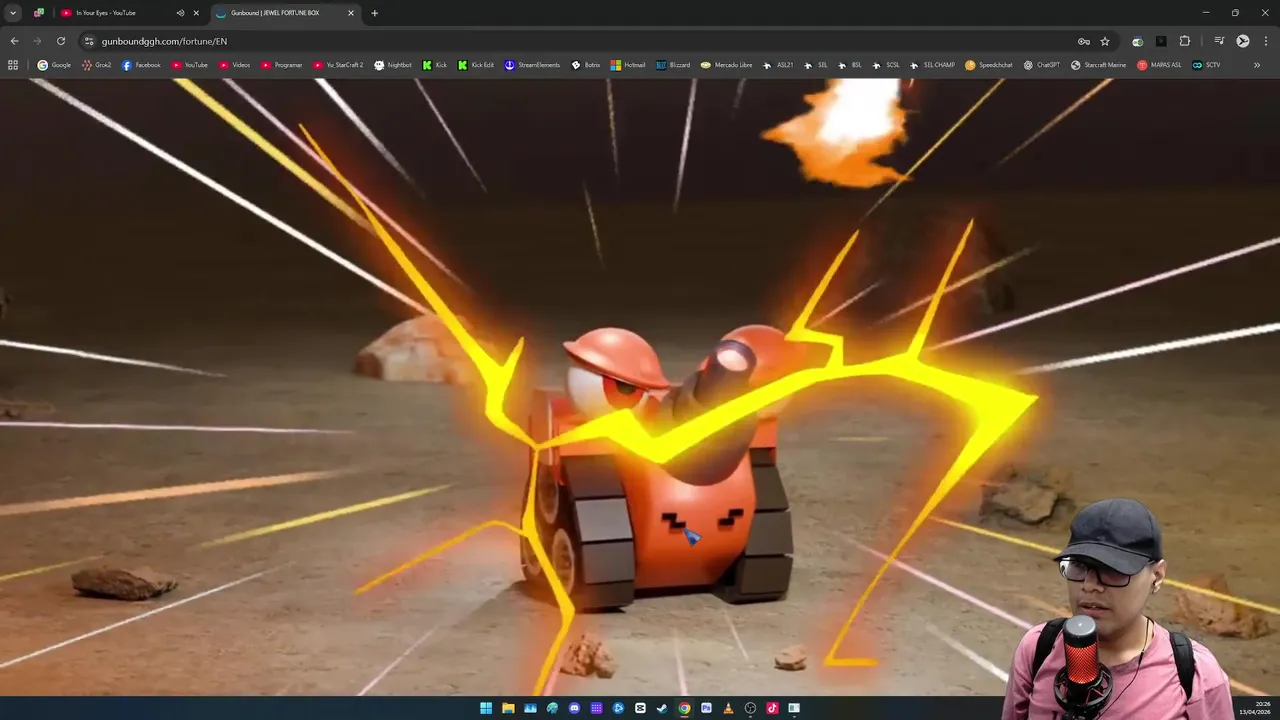The height and width of the screenshot is (720, 1280).
Task: Open the Videos bookmark
Action: [234, 65]
